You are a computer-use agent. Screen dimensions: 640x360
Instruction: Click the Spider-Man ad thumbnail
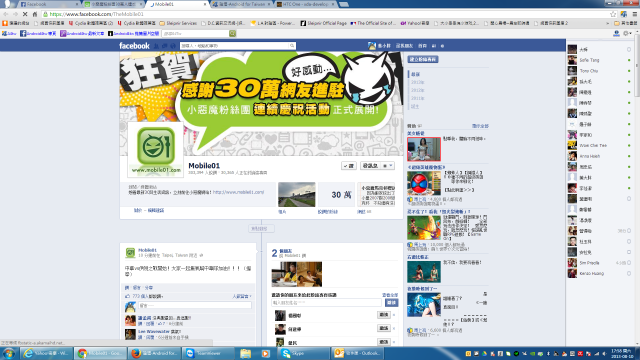pos(424,183)
